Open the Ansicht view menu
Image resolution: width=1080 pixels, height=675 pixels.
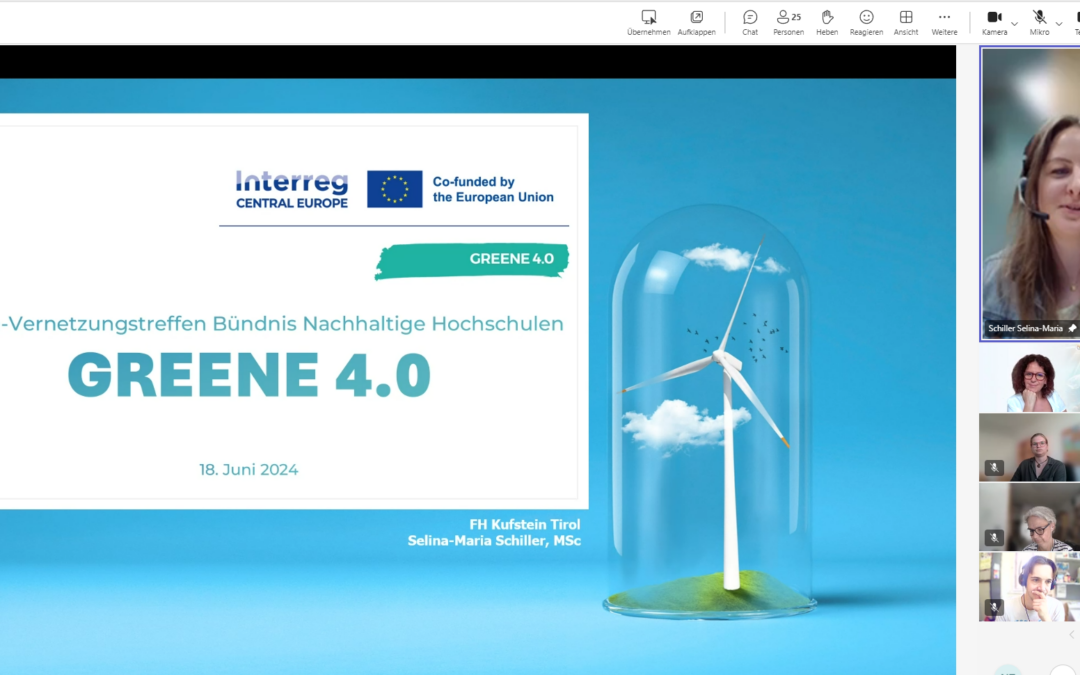pos(906,17)
